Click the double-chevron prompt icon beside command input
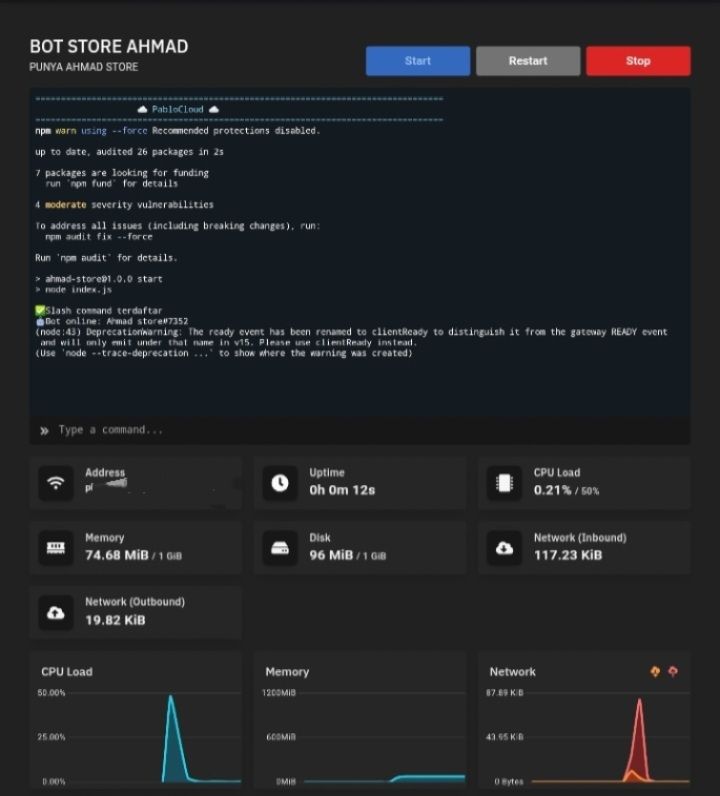Image resolution: width=720 pixels, height=796 pixels. 44,431
